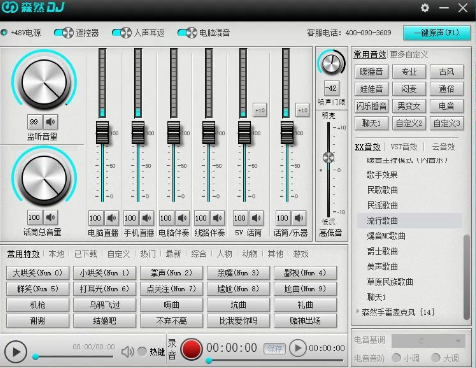
Task: Toggle the 遥控器 switch
Action: coord(63,33)
